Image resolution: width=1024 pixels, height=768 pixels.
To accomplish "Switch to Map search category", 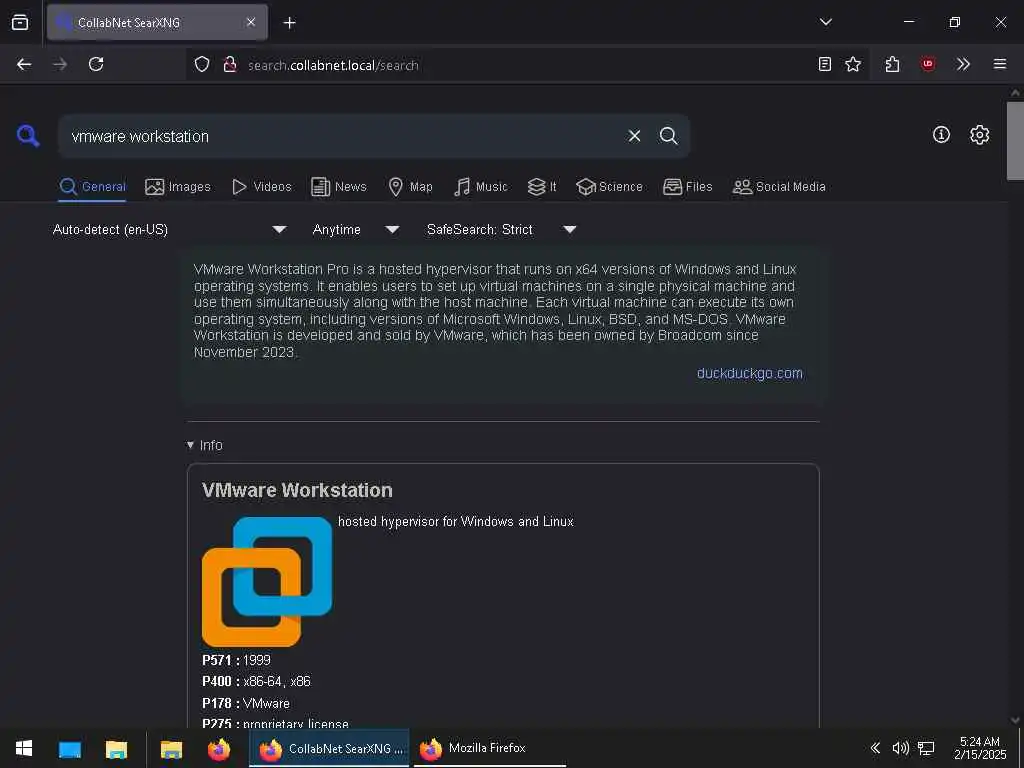I will coord(410,187).
